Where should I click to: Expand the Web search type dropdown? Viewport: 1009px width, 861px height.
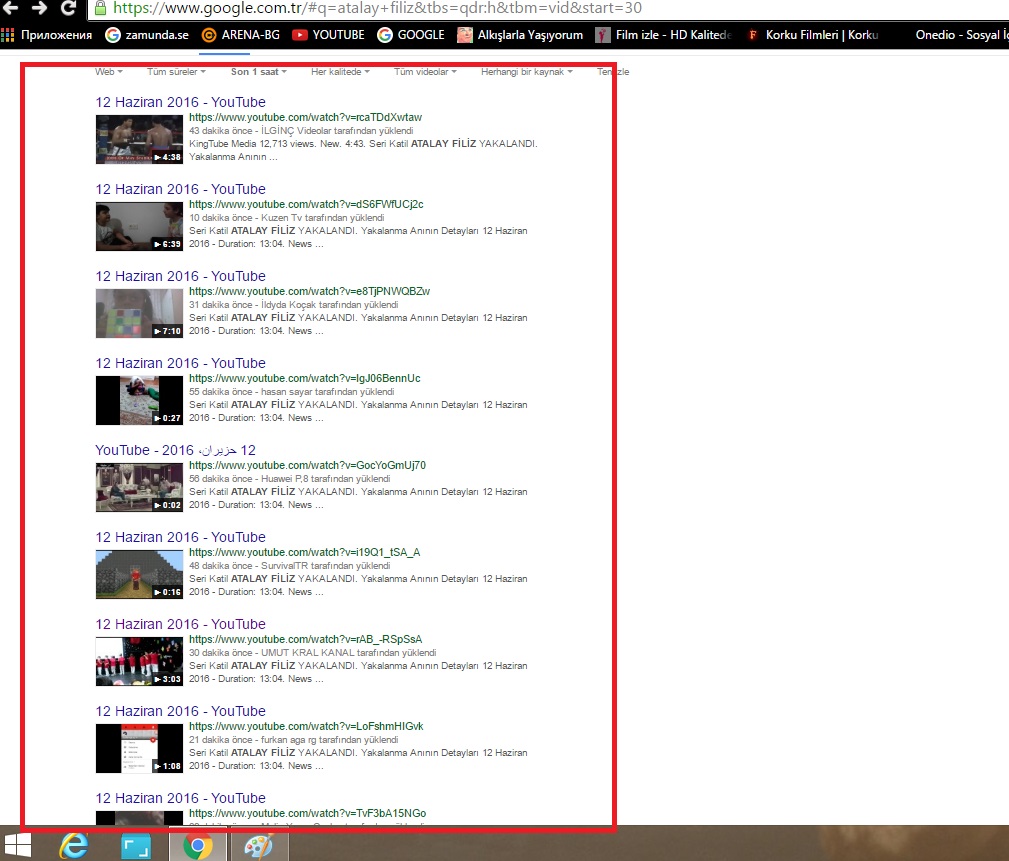(x=109, y=71)
